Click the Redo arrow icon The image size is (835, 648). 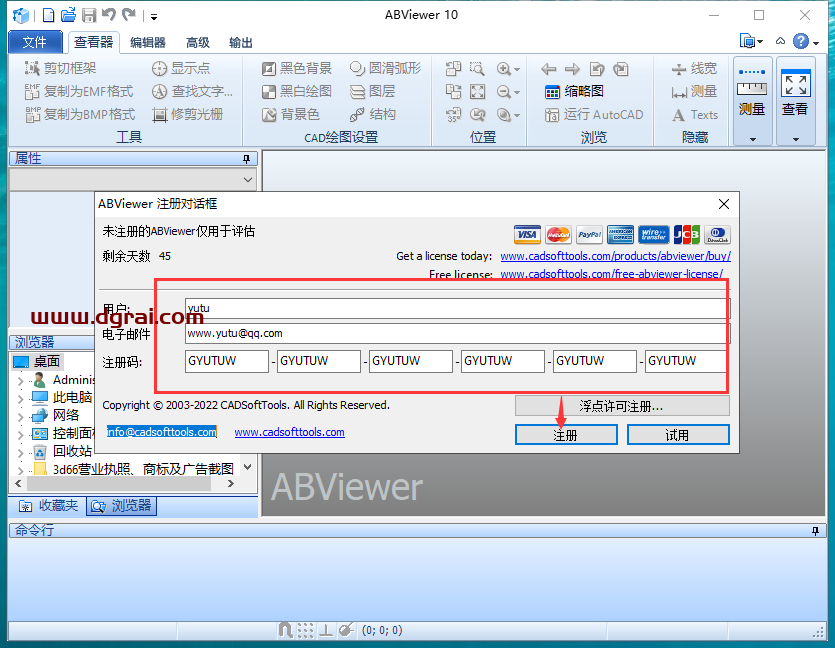[129, 14]
